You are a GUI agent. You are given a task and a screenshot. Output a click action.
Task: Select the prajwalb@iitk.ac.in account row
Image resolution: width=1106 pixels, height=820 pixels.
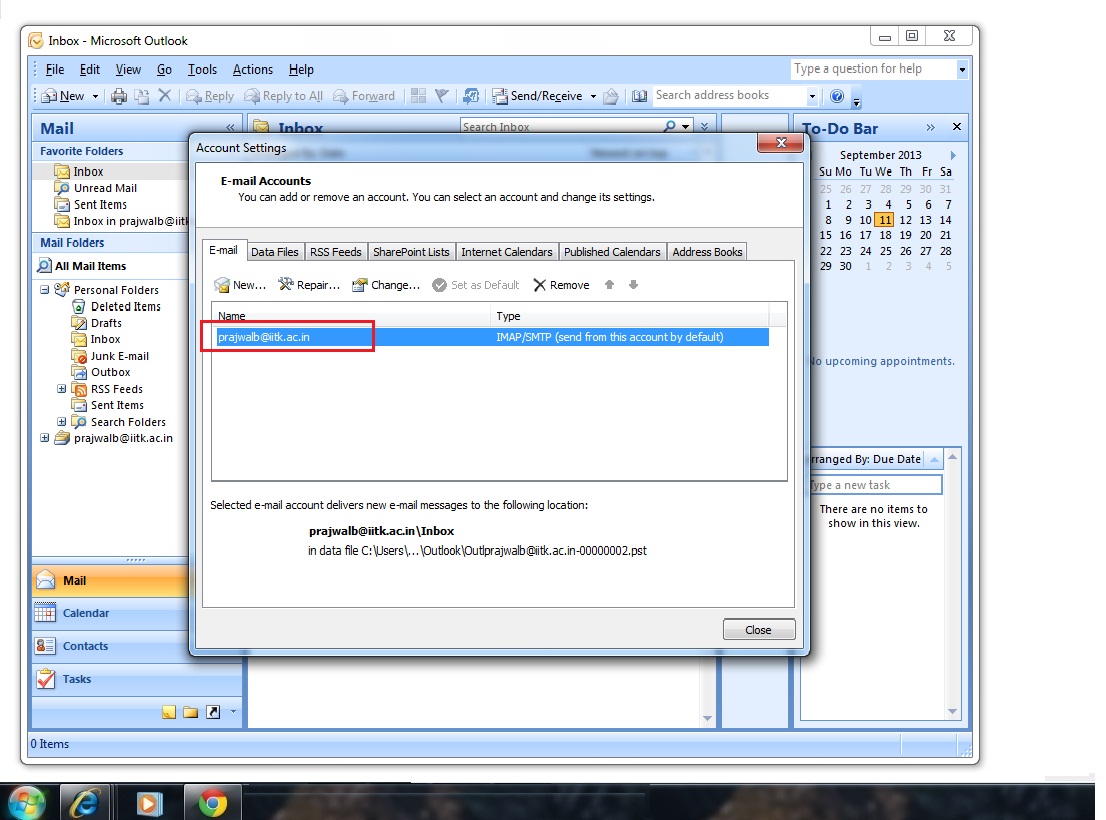click(x=492, y=337)
